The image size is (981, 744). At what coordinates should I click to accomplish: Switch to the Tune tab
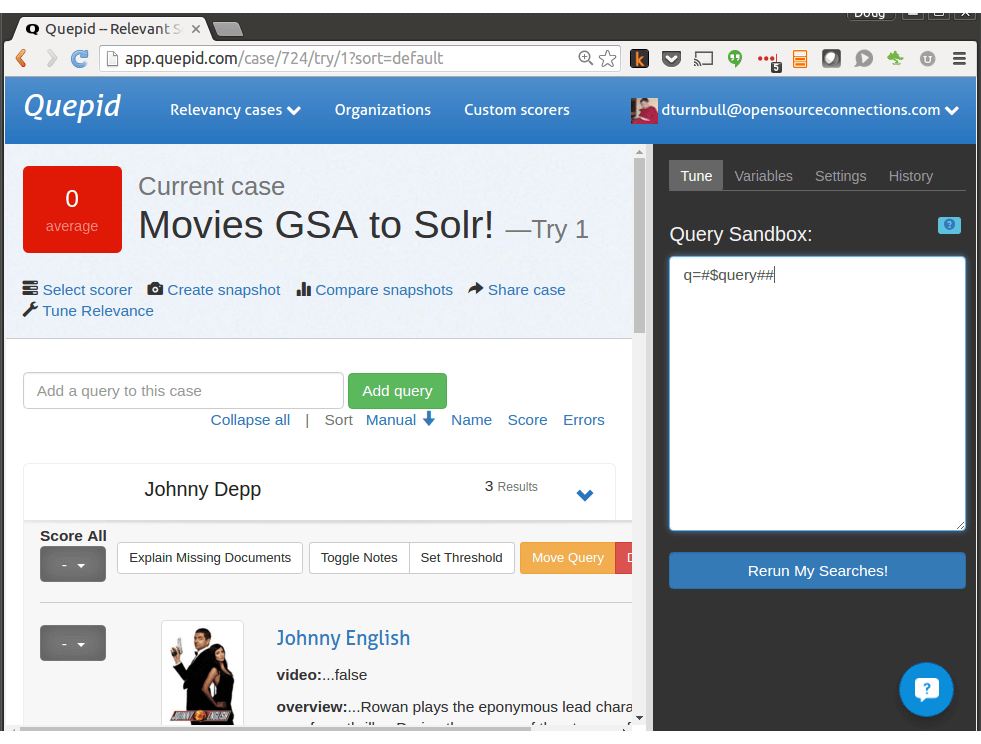(x=696, y=176)
